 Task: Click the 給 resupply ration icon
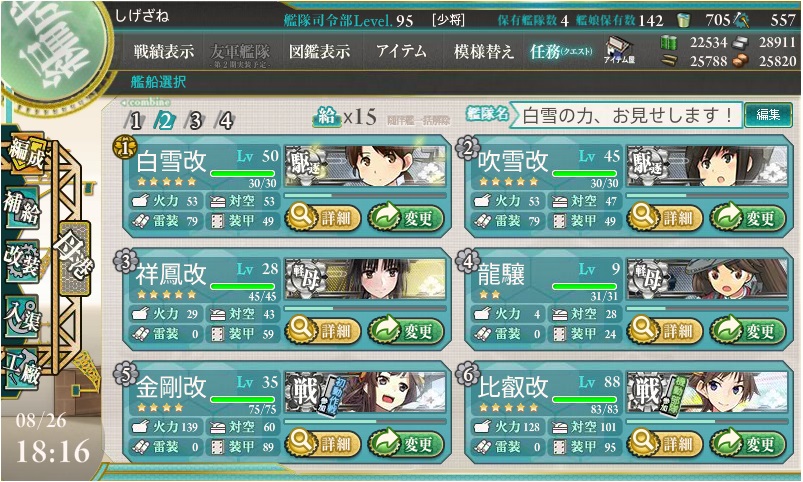click(327, 117)
